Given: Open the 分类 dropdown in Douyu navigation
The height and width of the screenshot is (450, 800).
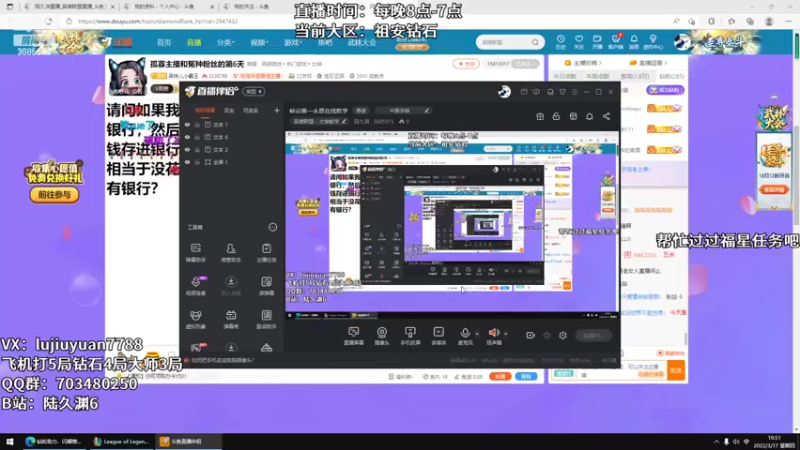Looking at the screenshot, I should 225,42.
